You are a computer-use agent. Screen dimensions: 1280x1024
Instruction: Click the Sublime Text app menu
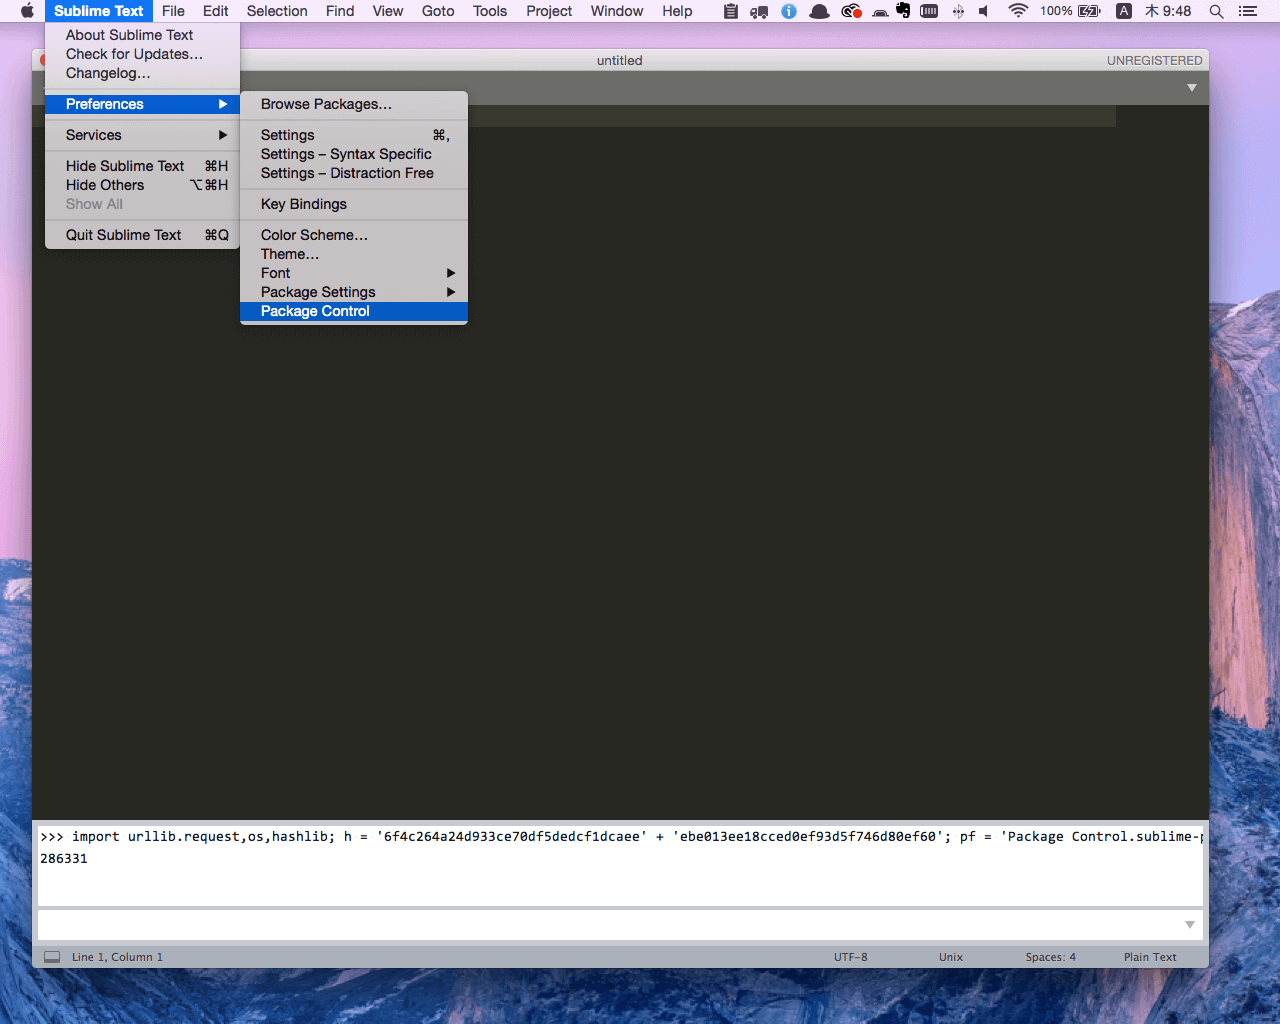click(98, 11)
